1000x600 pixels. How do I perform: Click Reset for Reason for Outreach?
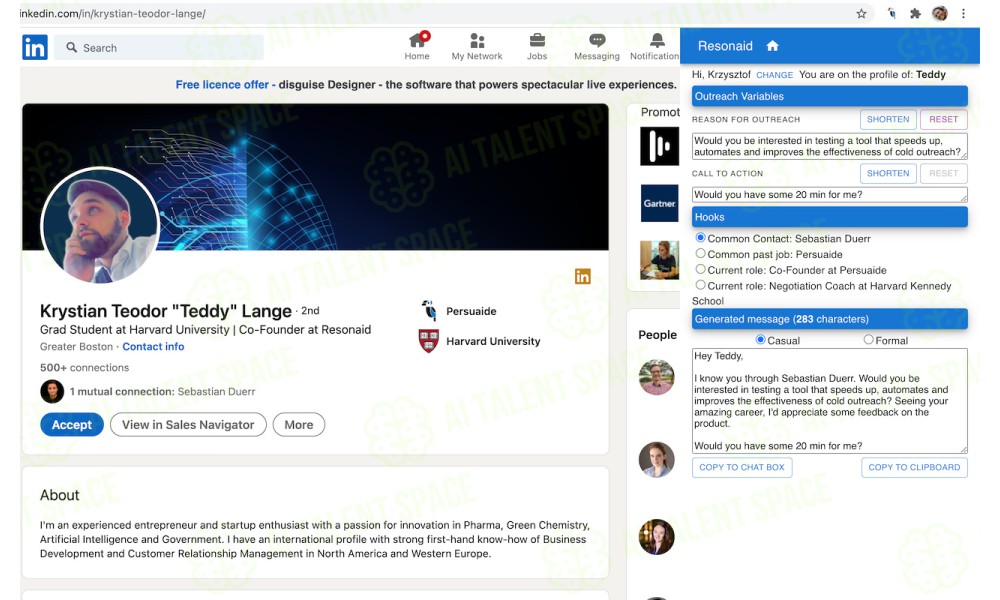coord(943,119)
